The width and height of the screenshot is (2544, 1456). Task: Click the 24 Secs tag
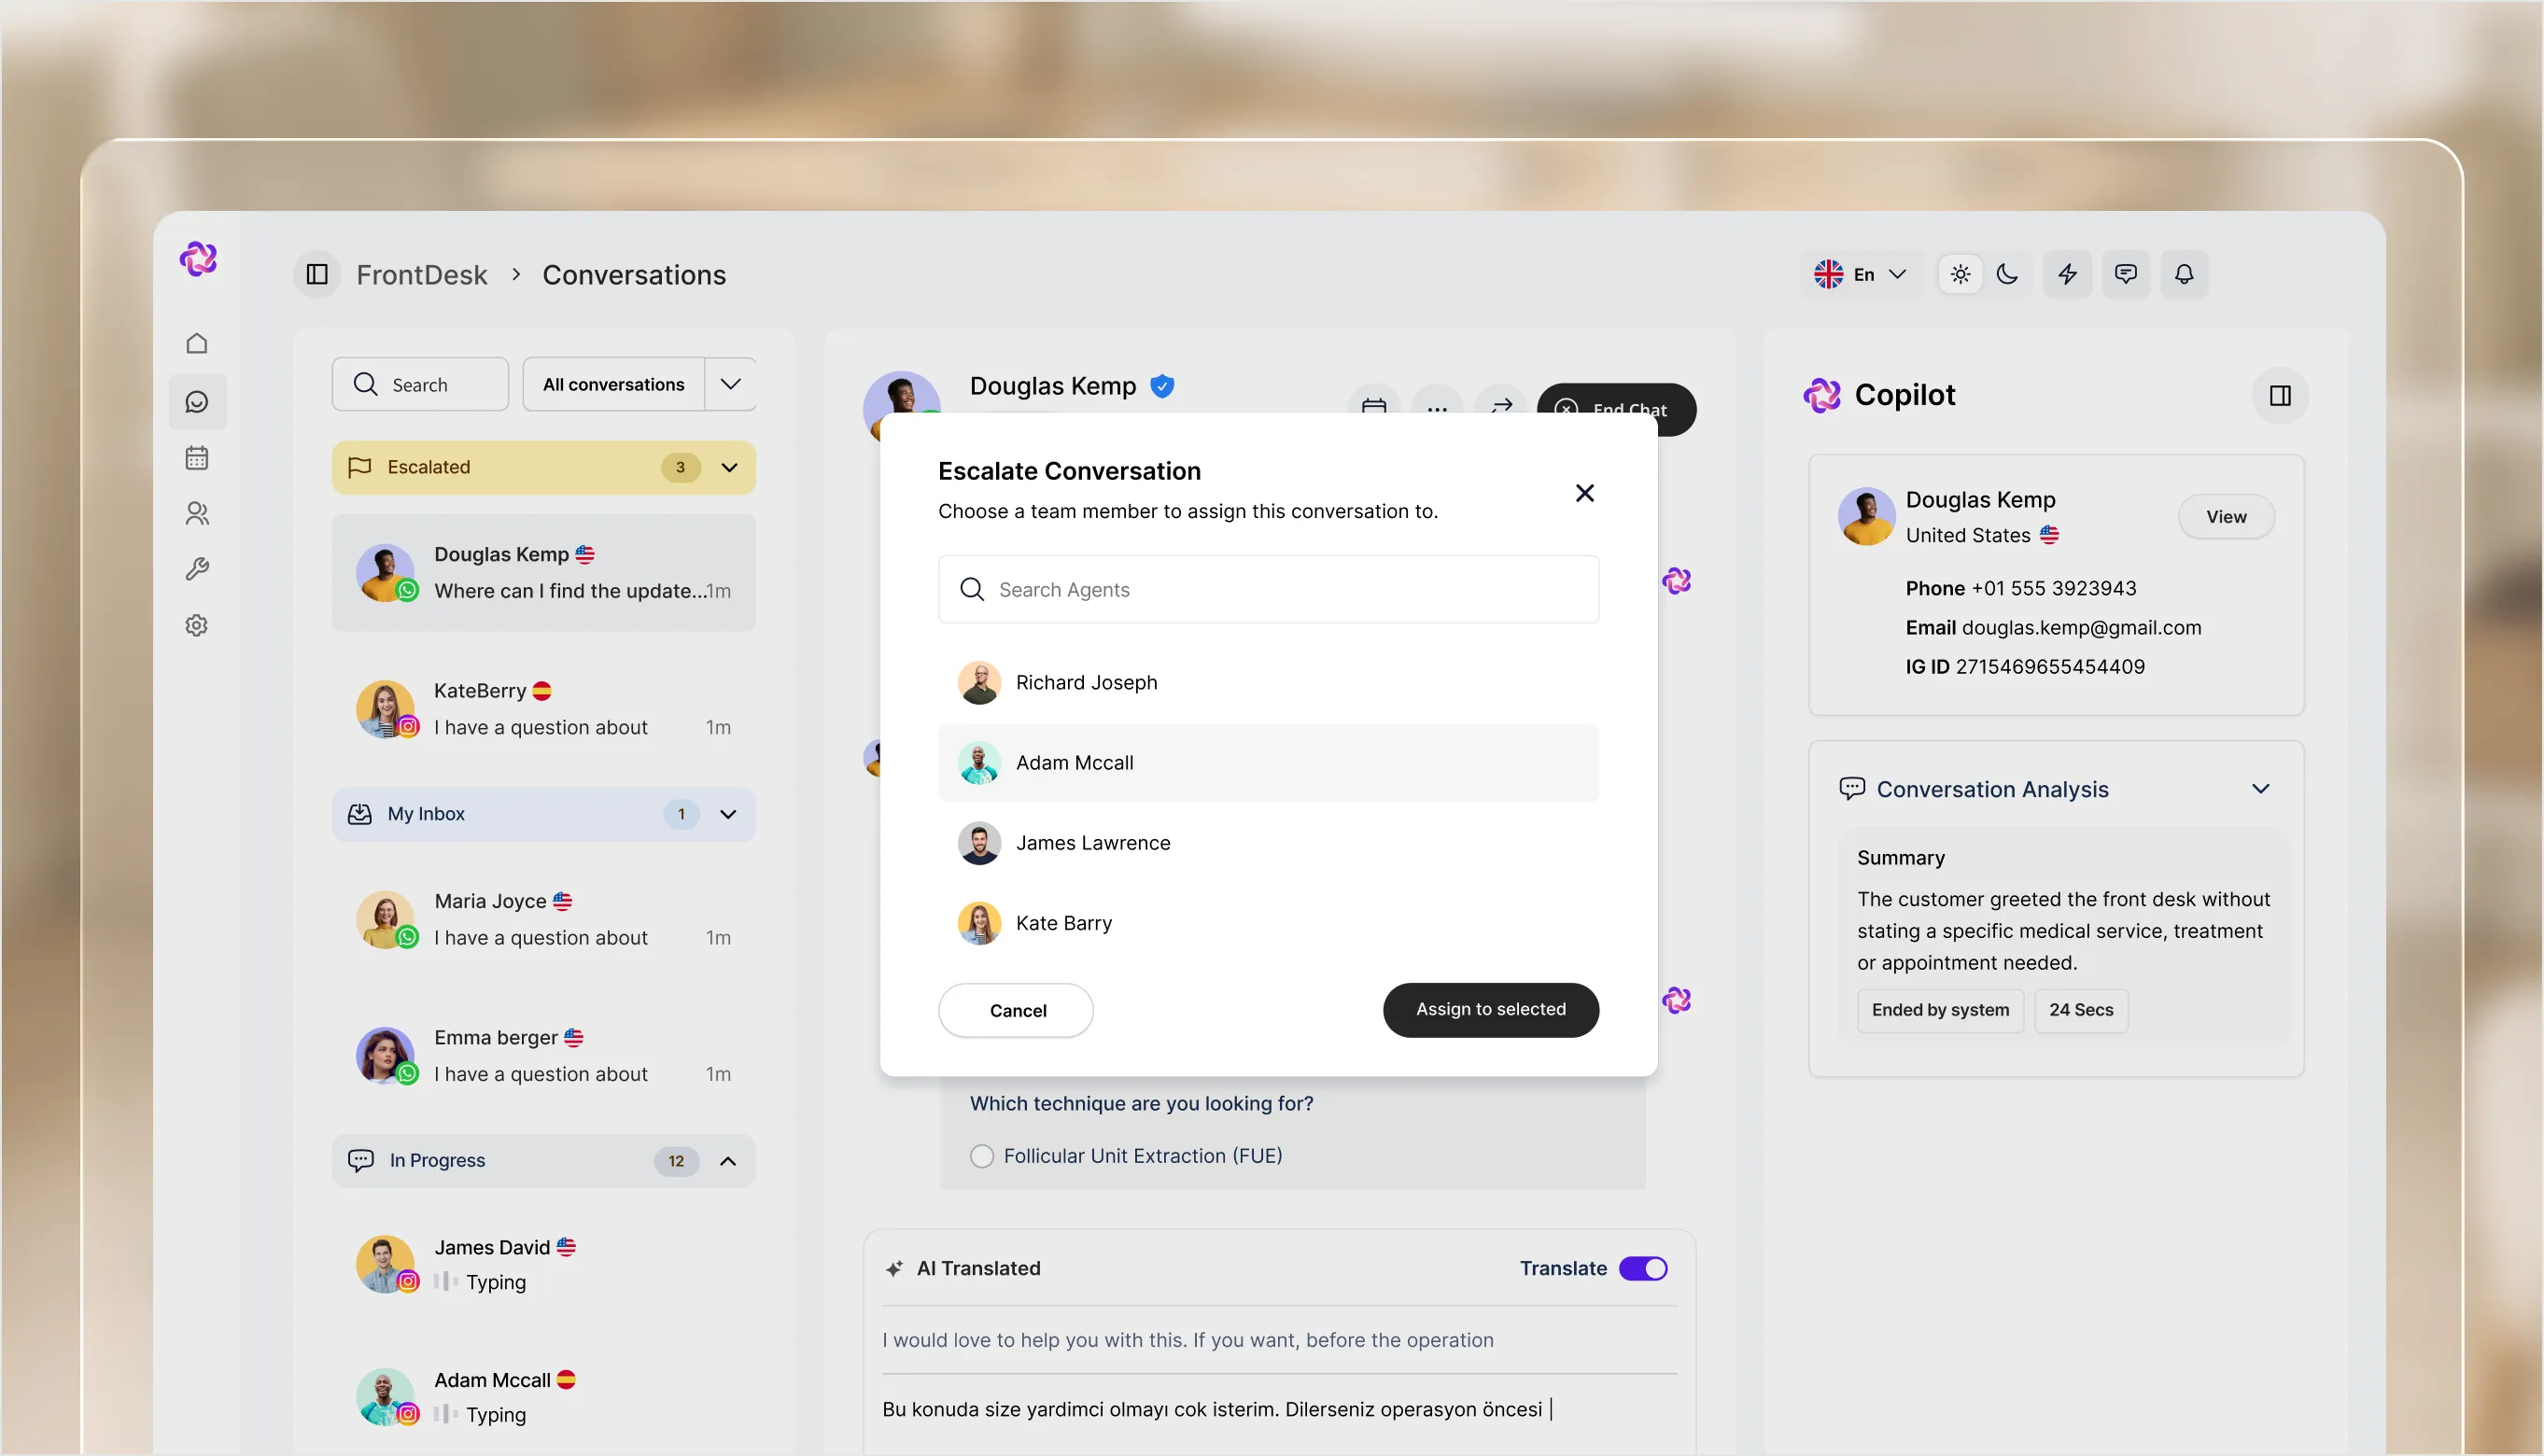pyautogui.click(x=2080, y=1010)
